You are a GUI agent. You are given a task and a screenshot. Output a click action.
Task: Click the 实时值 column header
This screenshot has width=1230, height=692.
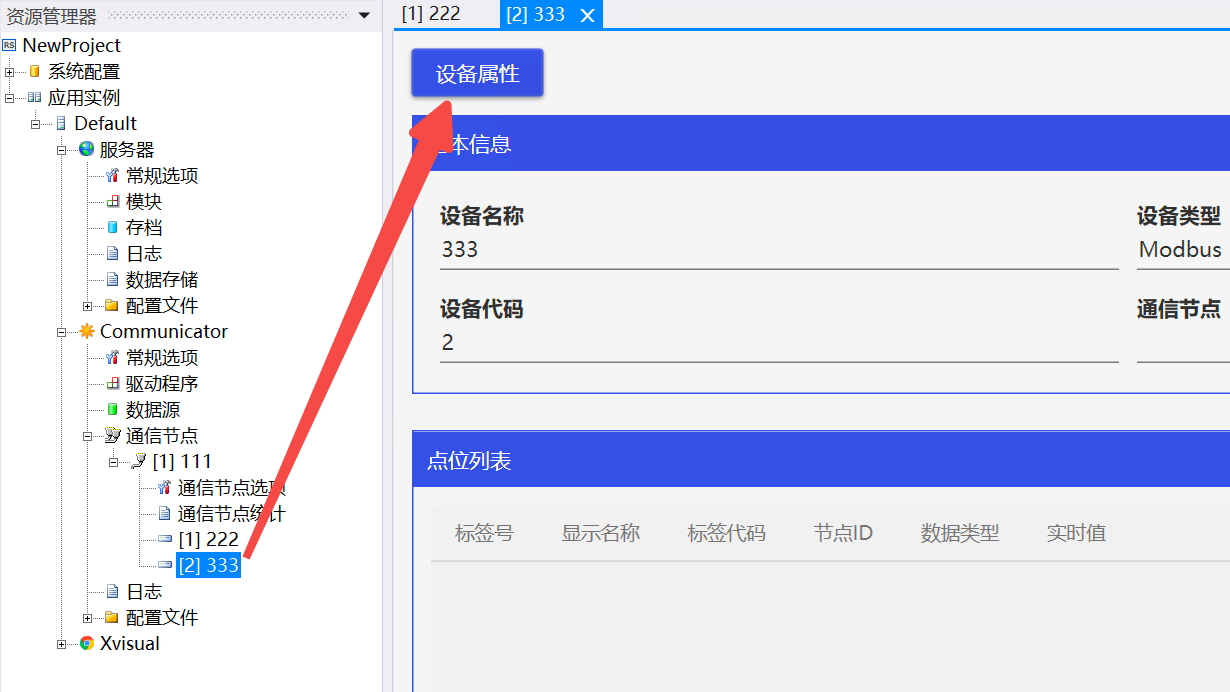(x=1076, y=533)
